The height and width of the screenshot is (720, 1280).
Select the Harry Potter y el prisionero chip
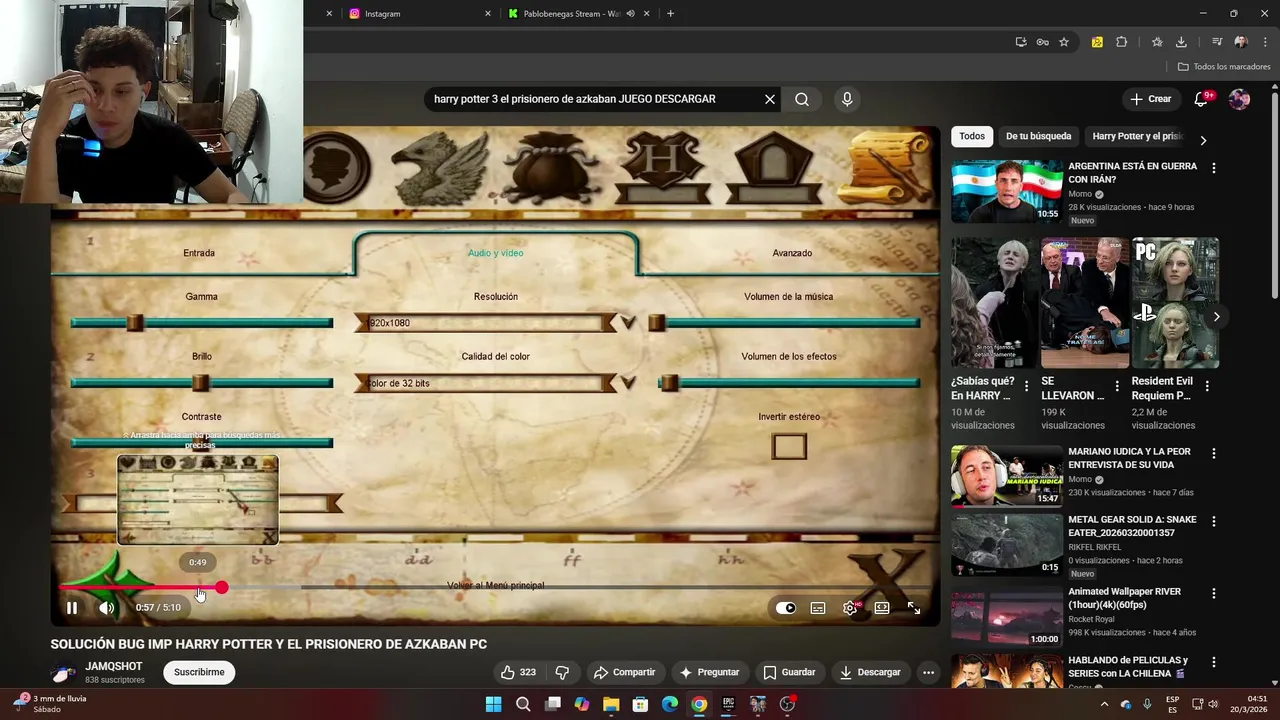click(x=1137, y=136)
